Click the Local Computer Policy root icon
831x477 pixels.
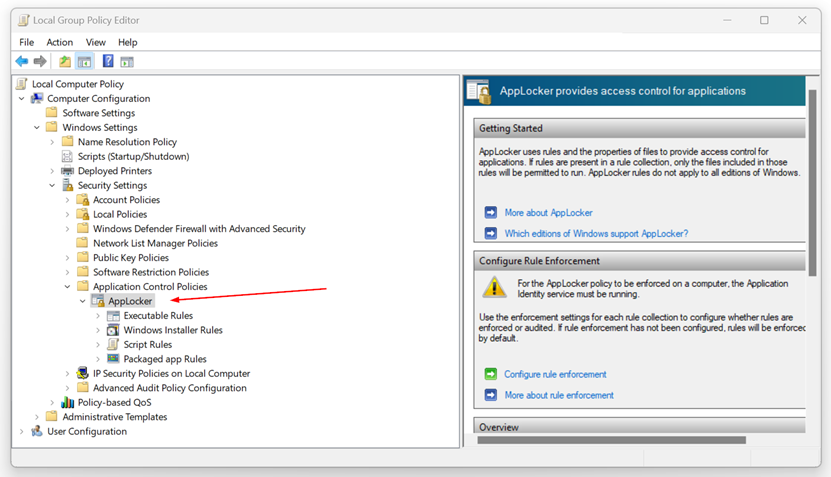pos(22,84)
